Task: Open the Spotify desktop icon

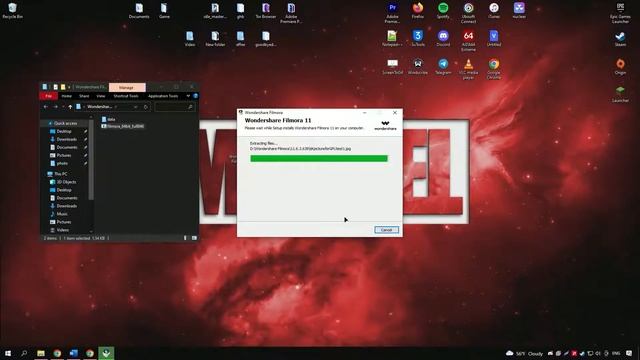Action: (x=443, y=11)
